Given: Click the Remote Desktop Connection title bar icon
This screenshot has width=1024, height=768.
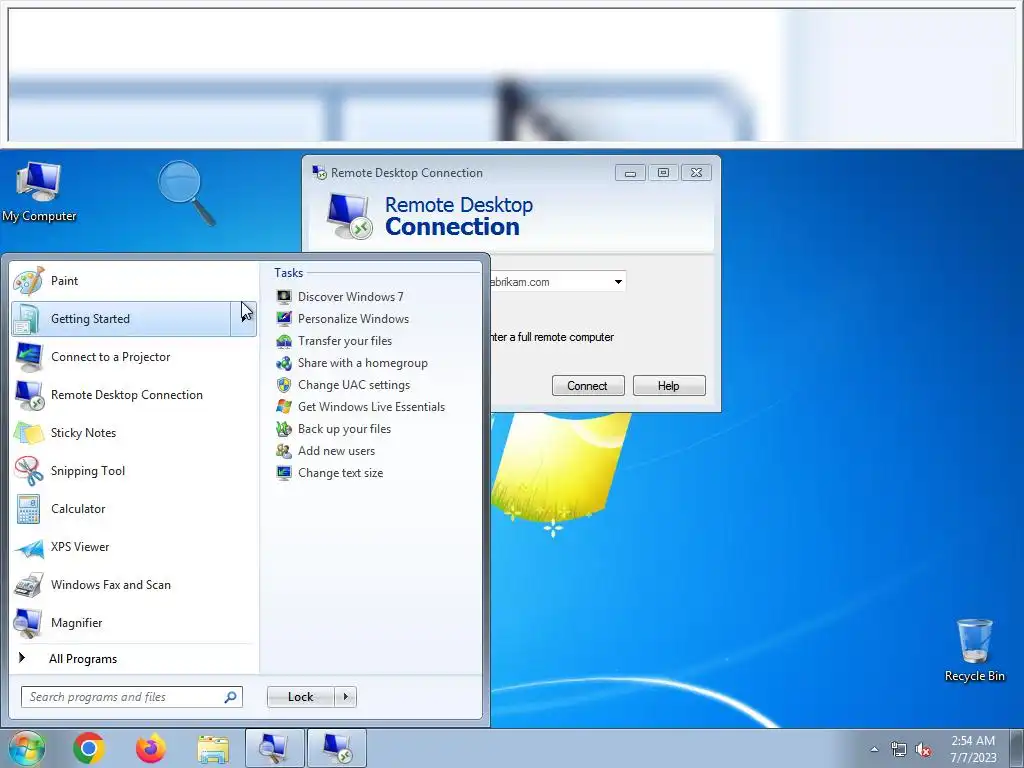Looking at the screenshot, I should [319, 172].
